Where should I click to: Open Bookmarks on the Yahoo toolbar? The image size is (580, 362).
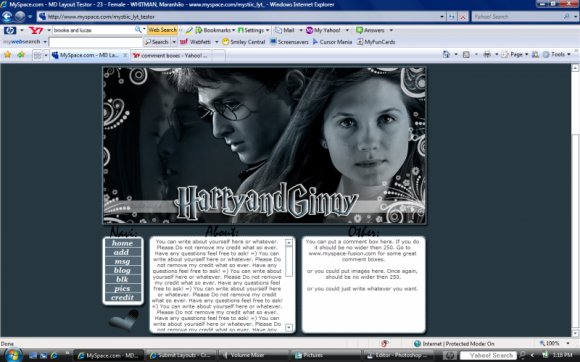(215, 30)
